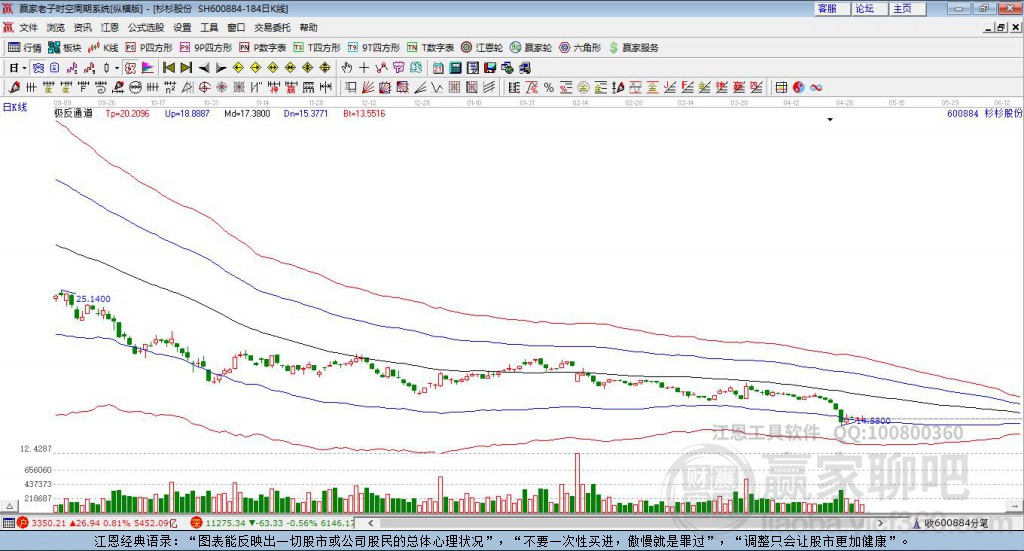Click the small black dropdown triangle above chart

pyautogui.click(x=830, y=119)
